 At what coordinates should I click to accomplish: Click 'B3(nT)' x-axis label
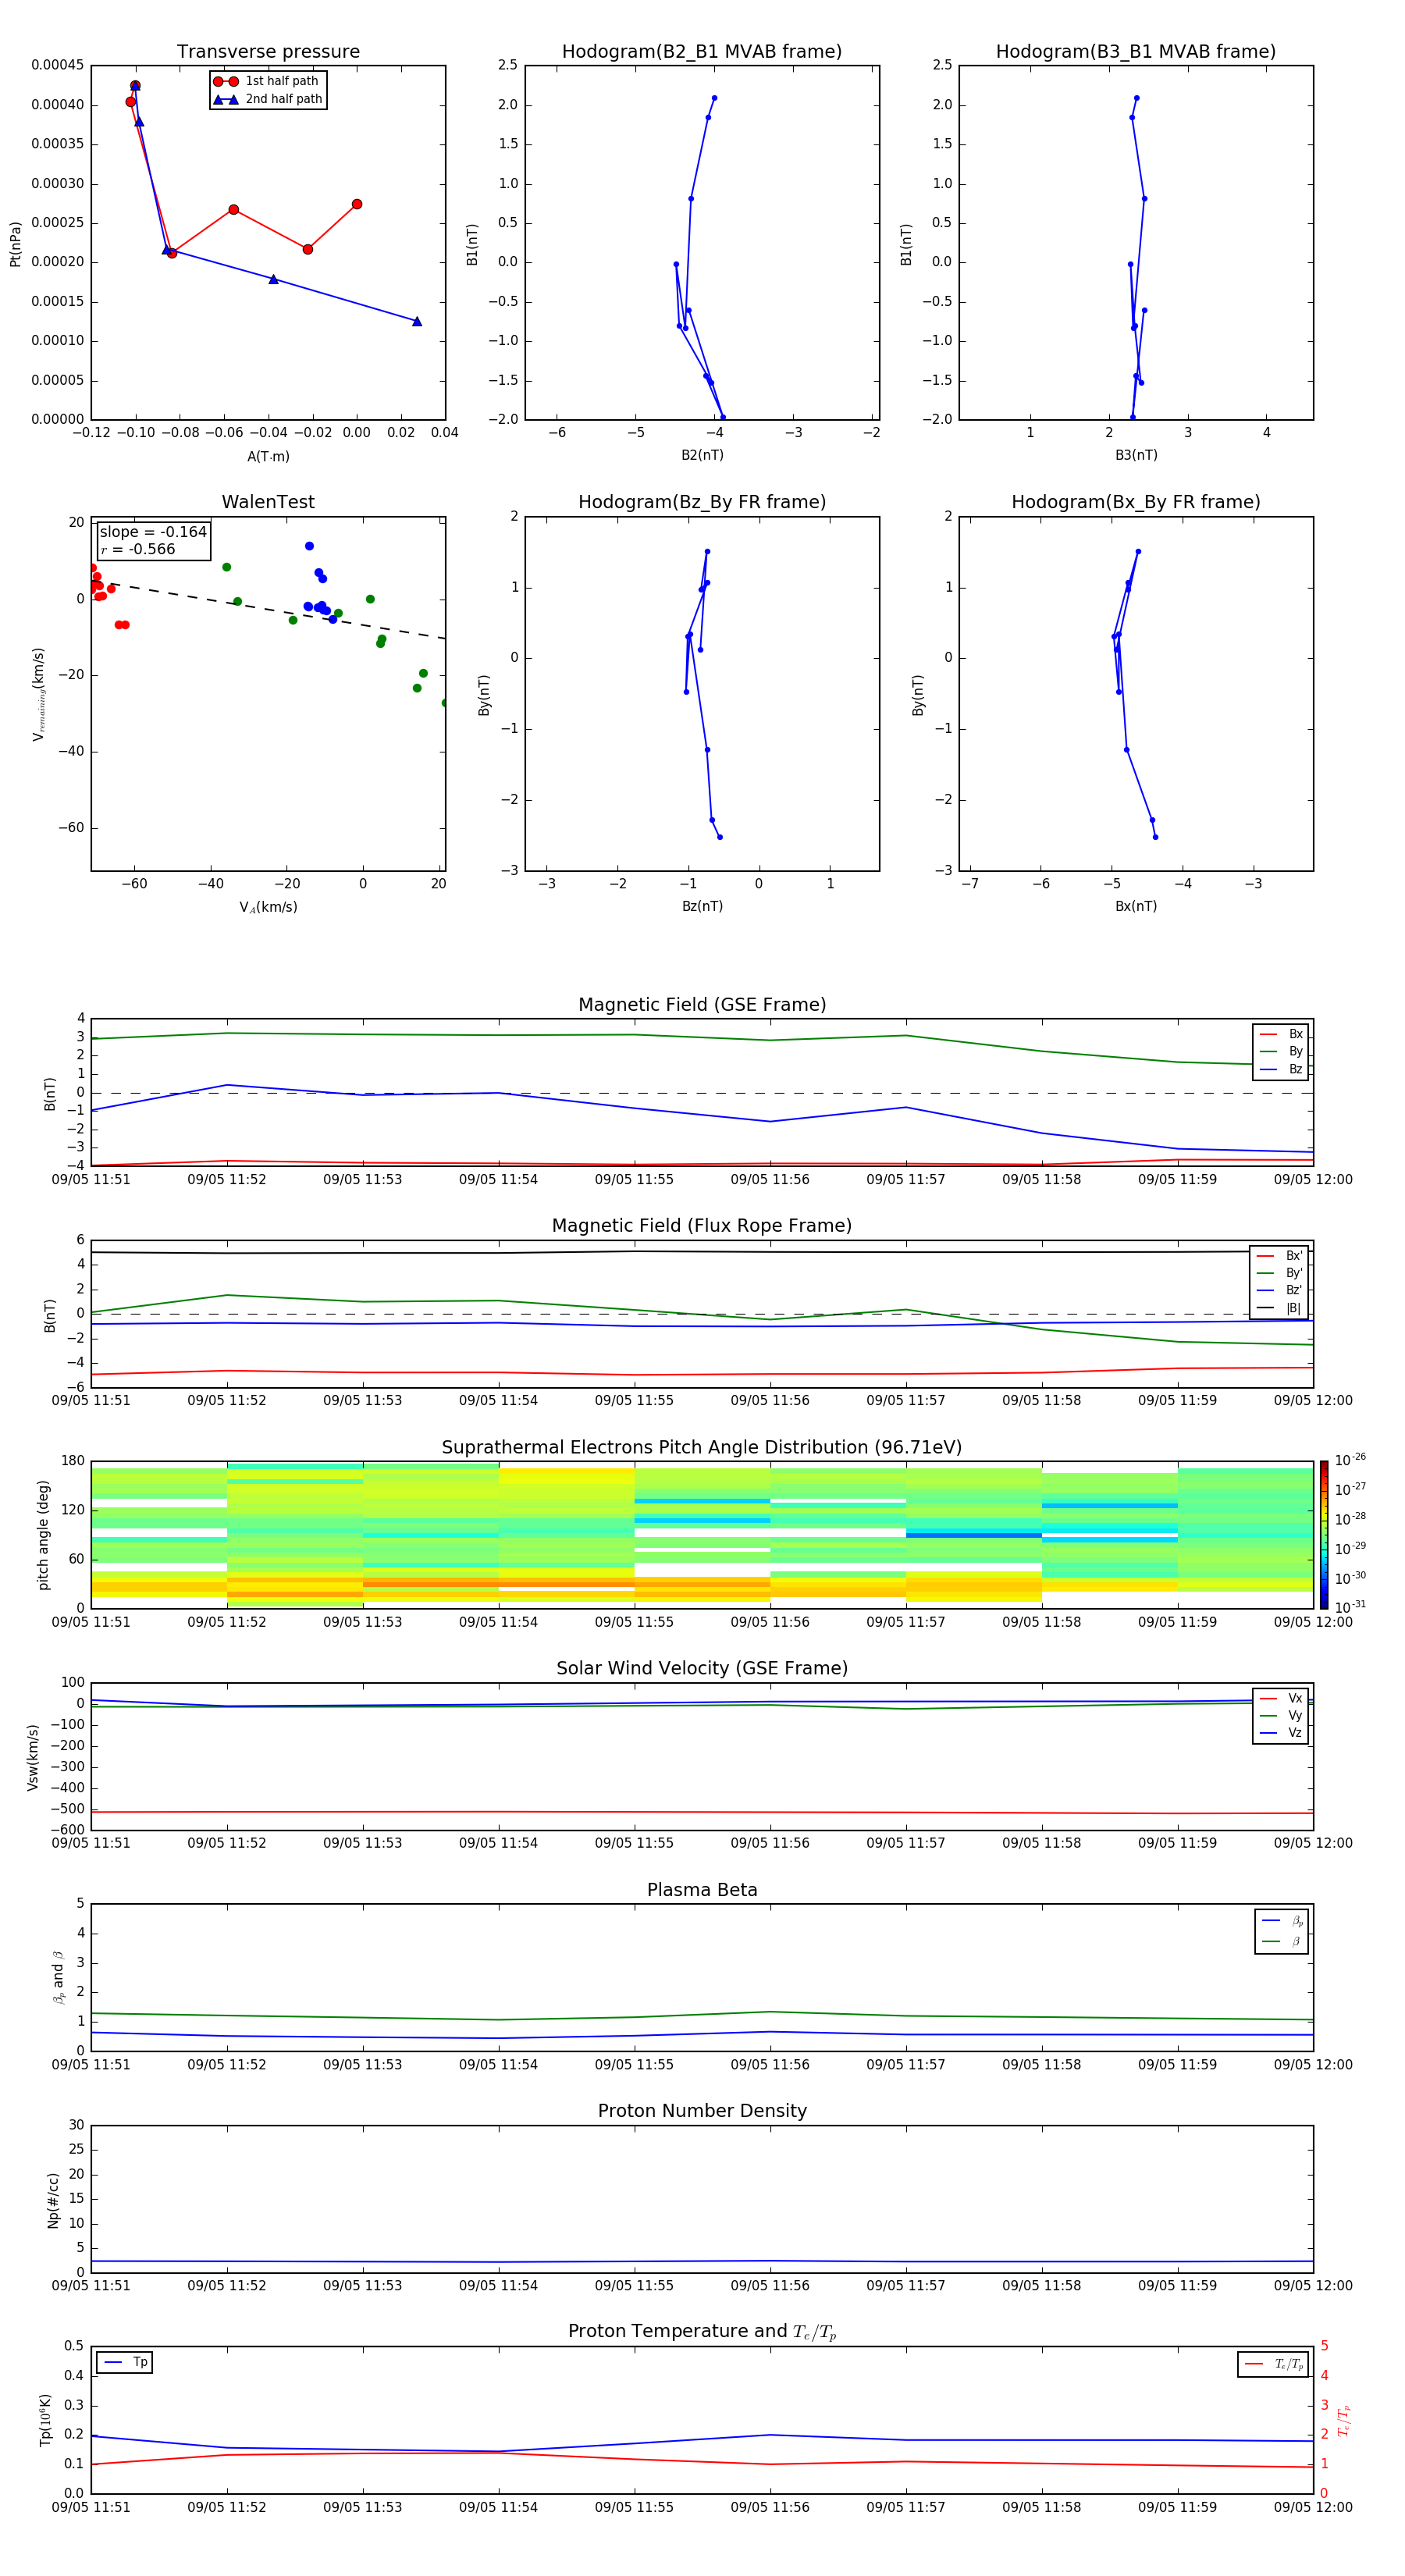[x=1136, y=455]
